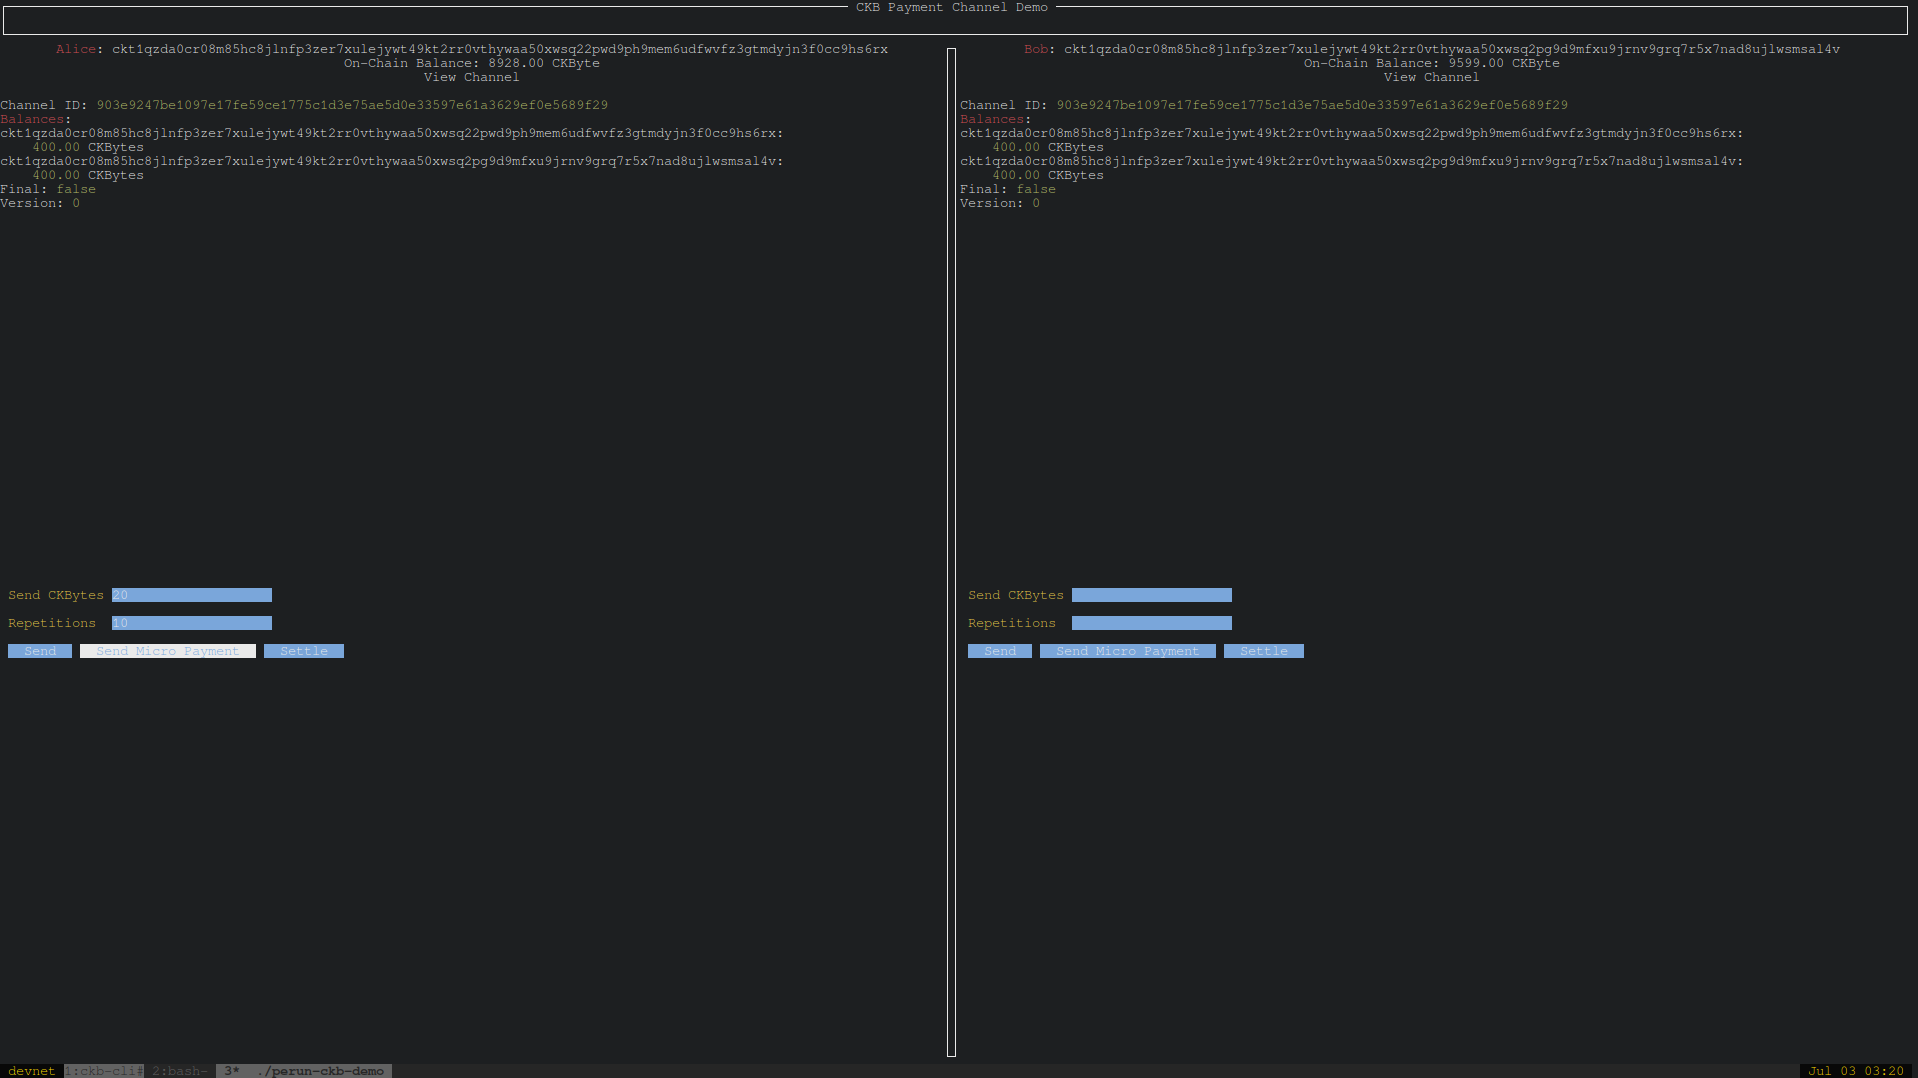Click Send Micro Payment in Bob's panel

[1128, 651]
